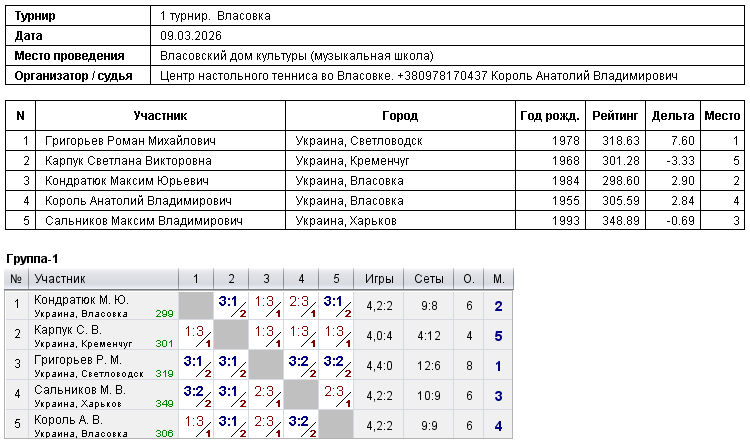This screenshot has width=750, height=444.
Task: Click city "Украина, Кременчуг" in participants table
Action: pyautogui.click(x=352, y=161)
